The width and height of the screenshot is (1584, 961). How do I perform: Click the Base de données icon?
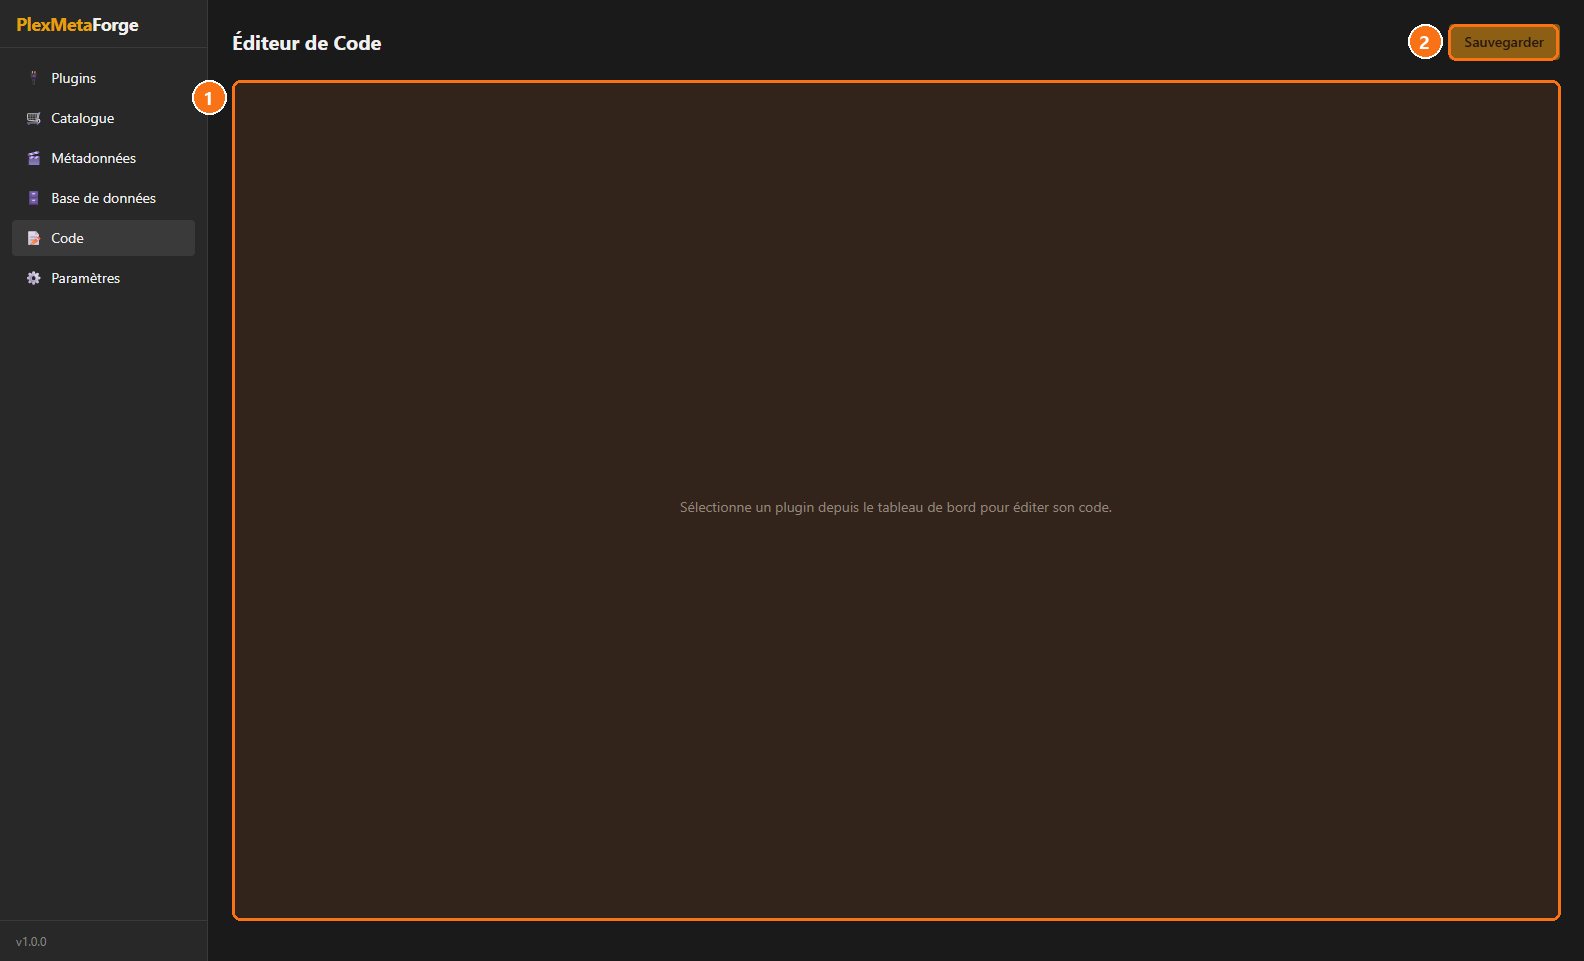tap(34, 198)
